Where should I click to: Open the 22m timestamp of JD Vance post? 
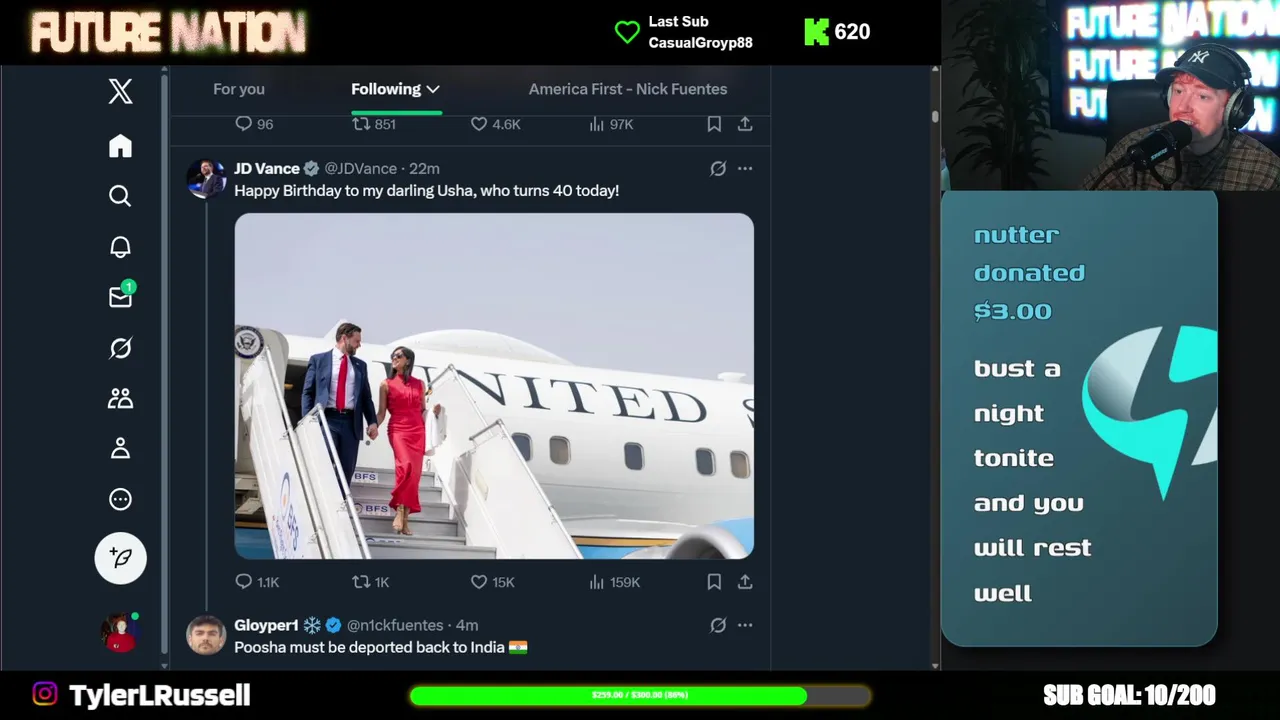424,168
